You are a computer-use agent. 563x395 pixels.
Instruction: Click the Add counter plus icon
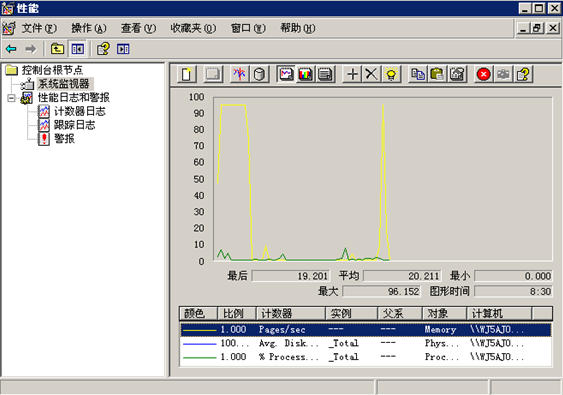pos(352,74)
